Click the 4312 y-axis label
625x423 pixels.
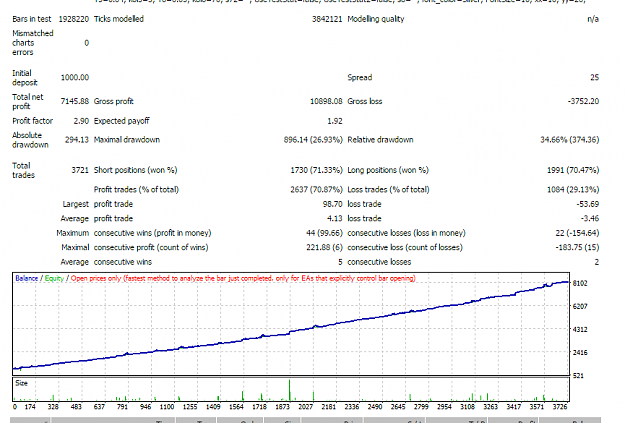coord(580,330)
